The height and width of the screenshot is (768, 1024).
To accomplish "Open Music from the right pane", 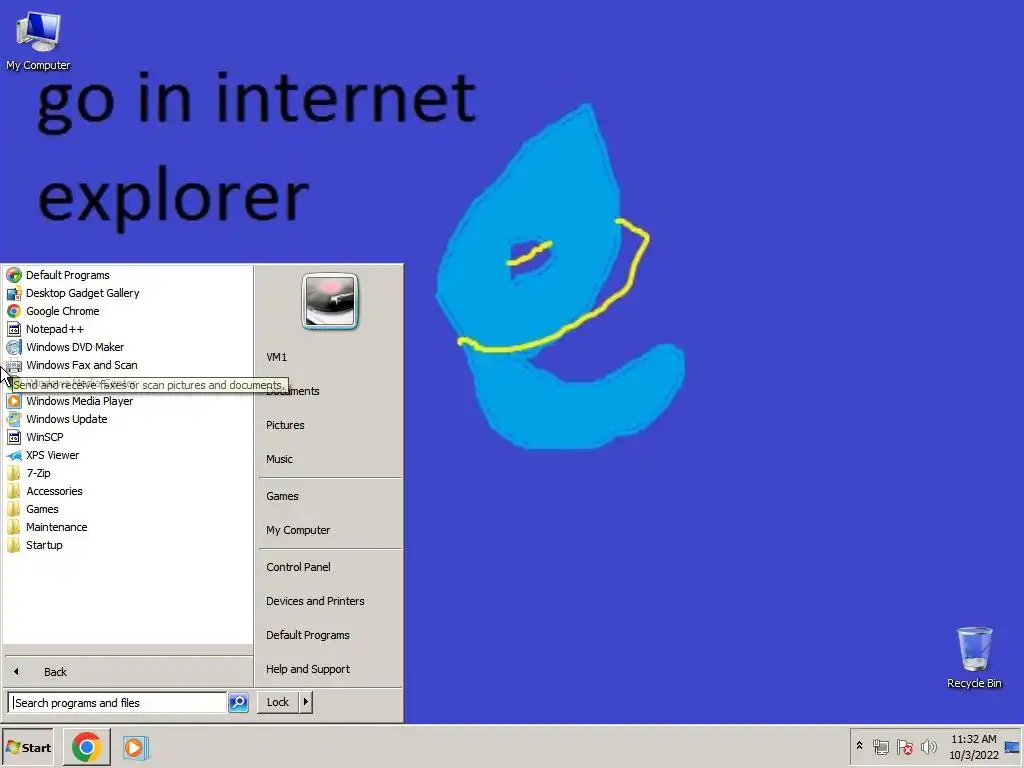I will click(x=330, y=459).
